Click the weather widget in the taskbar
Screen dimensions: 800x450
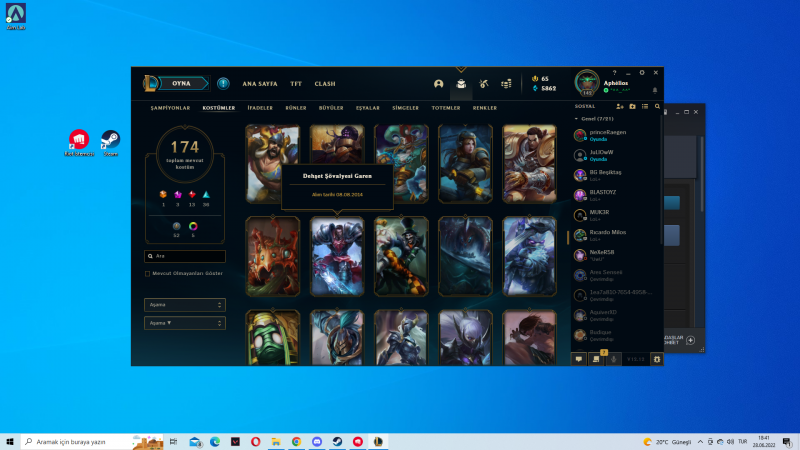[x=667, y=442]
